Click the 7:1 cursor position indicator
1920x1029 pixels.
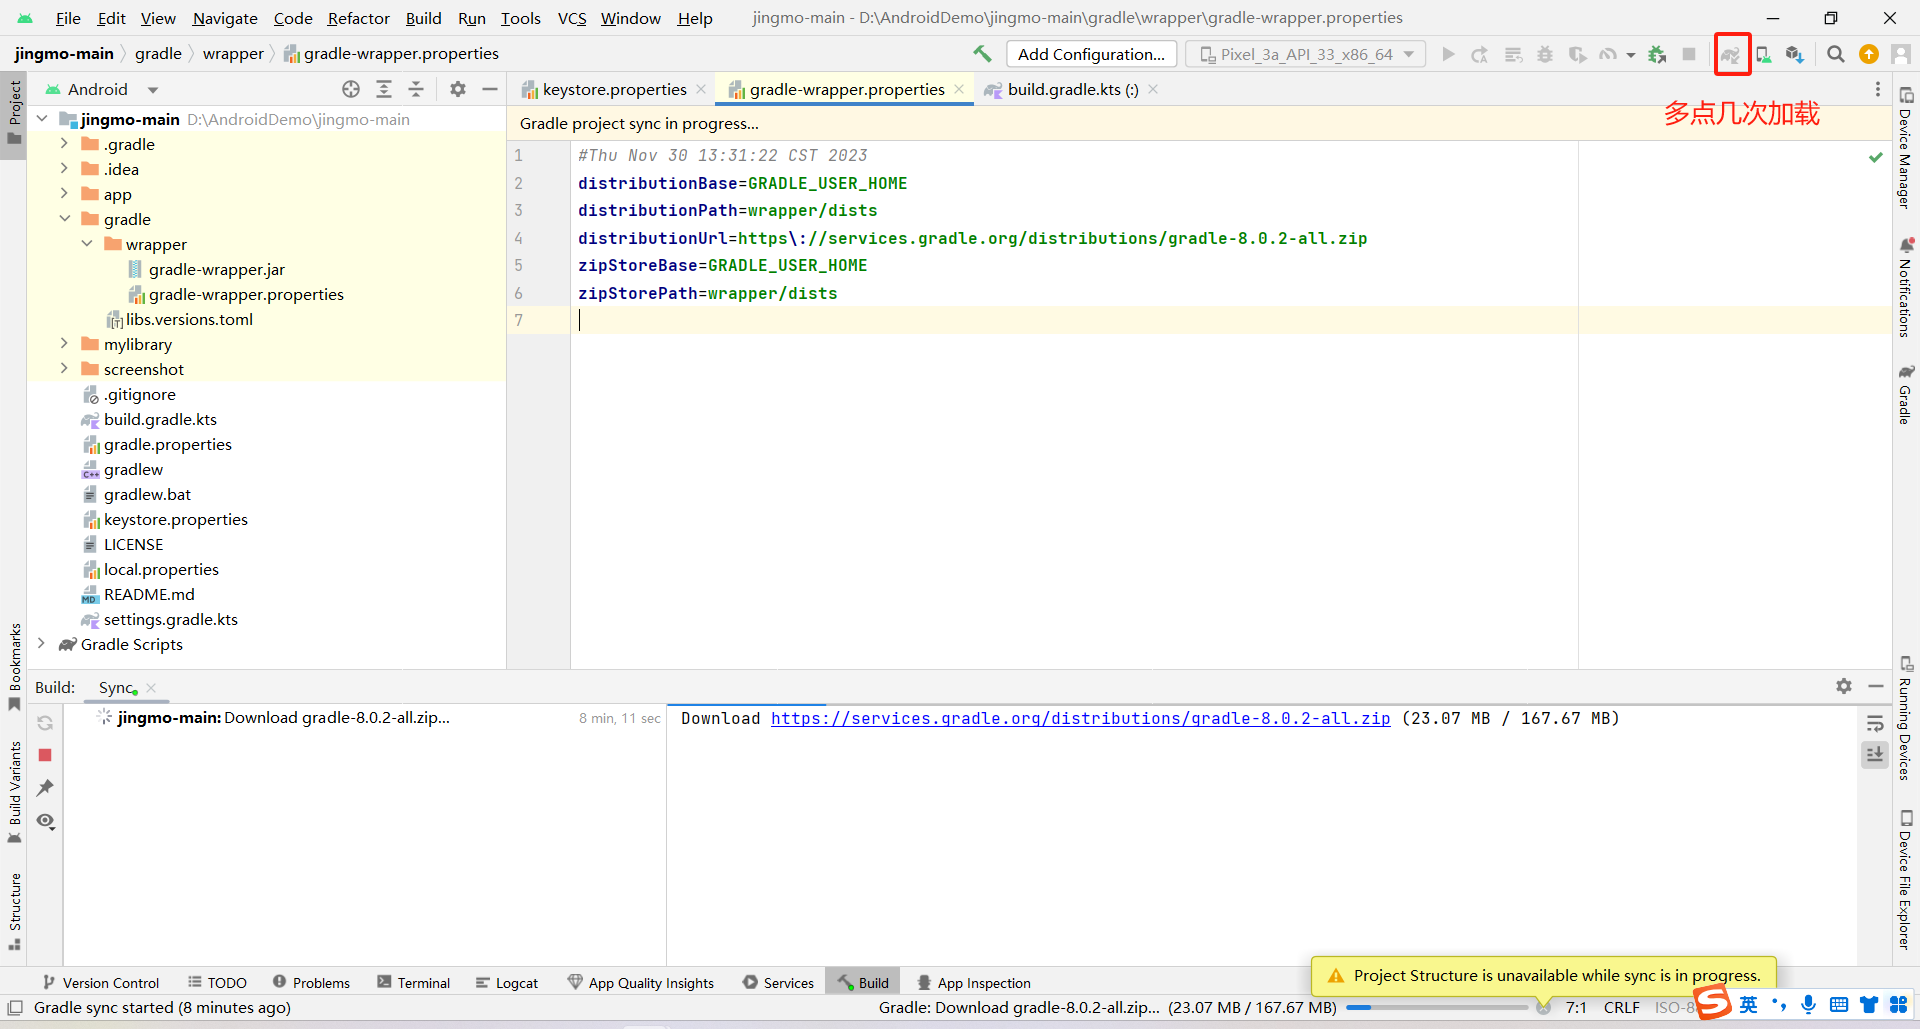tap(1576, 1008)
